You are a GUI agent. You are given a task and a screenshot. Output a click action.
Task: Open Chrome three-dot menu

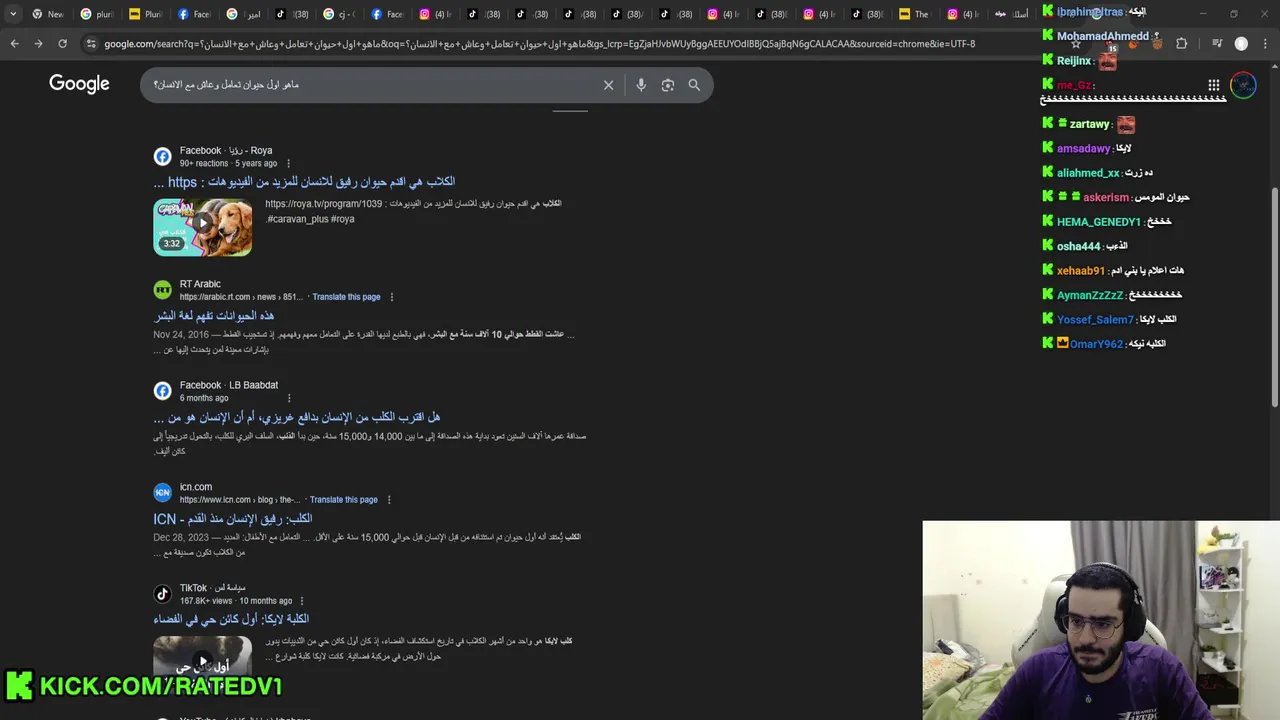pyautogui.click(x=1265, y=44)
